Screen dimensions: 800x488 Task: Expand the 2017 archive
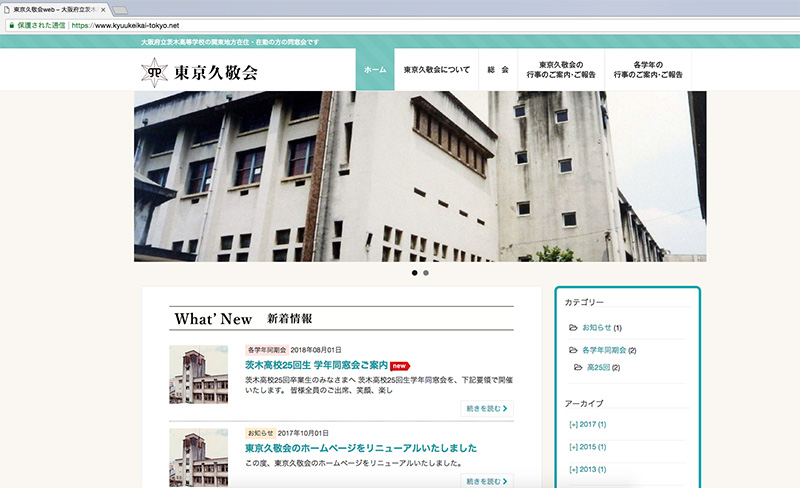[587, 424]
